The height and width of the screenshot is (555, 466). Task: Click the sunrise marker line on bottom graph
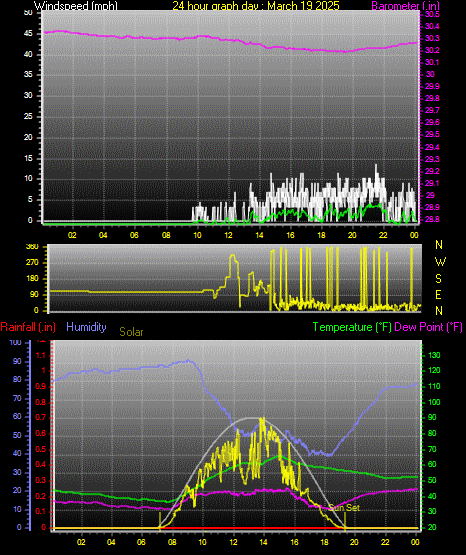160,520
